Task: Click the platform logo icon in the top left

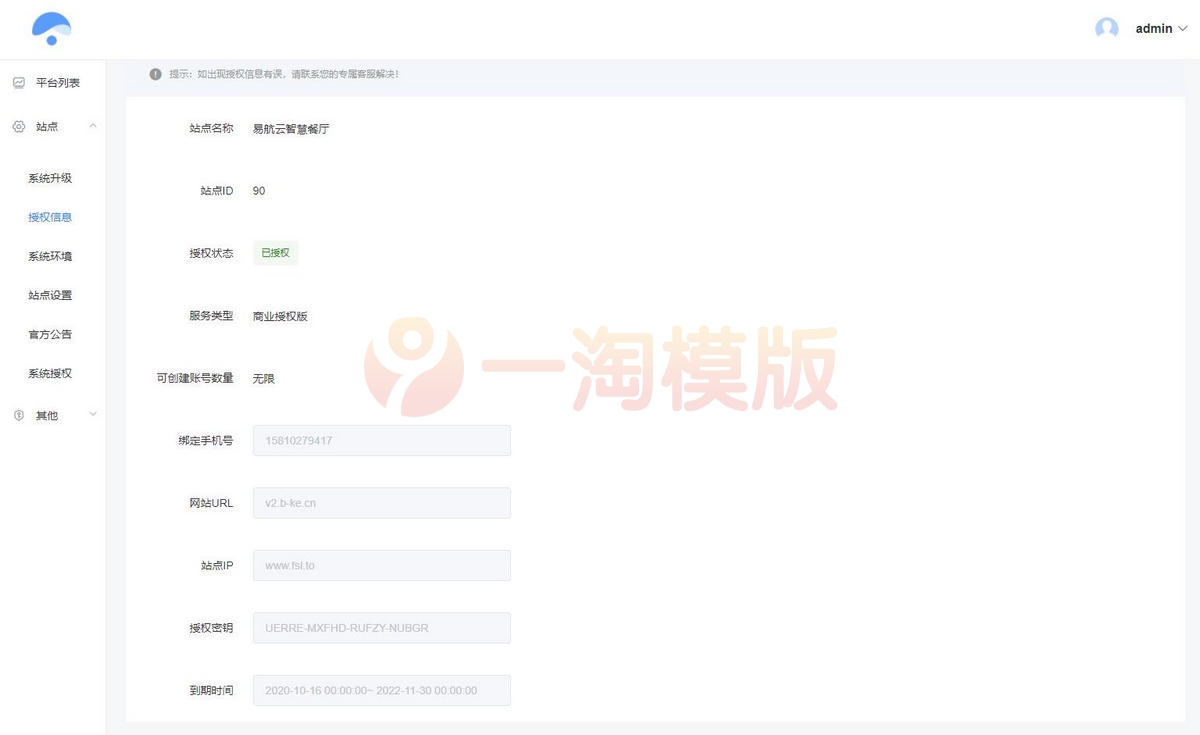Action: click(50, 29)
